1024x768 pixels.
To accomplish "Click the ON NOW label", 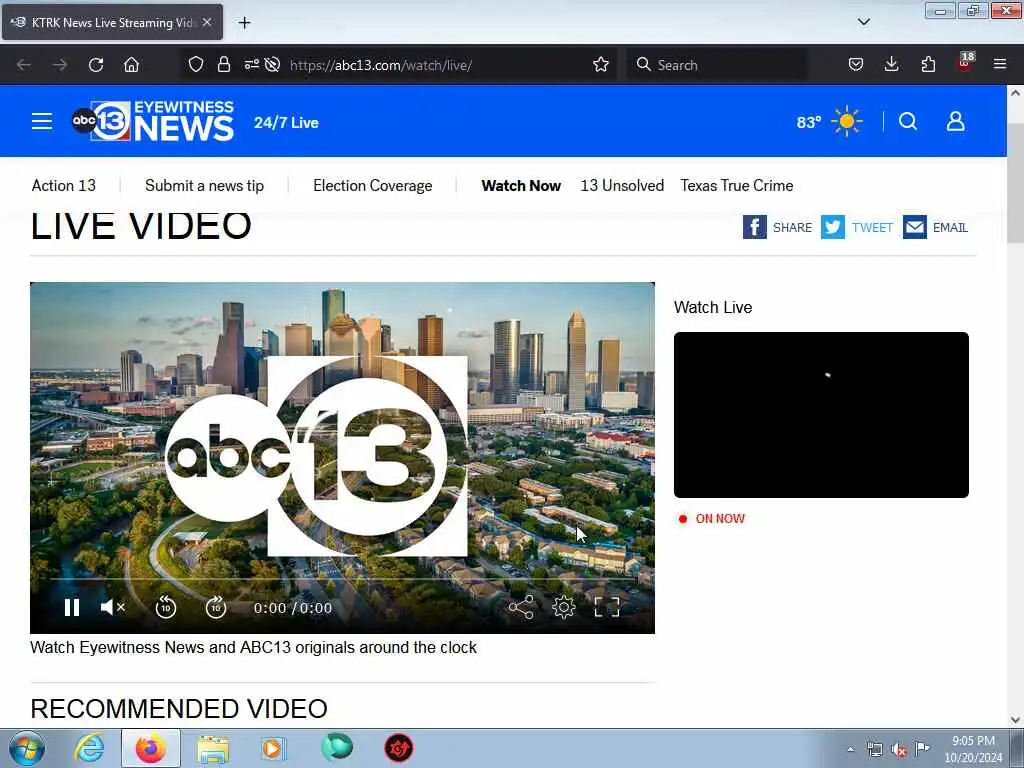I will (x=720, y=519).
